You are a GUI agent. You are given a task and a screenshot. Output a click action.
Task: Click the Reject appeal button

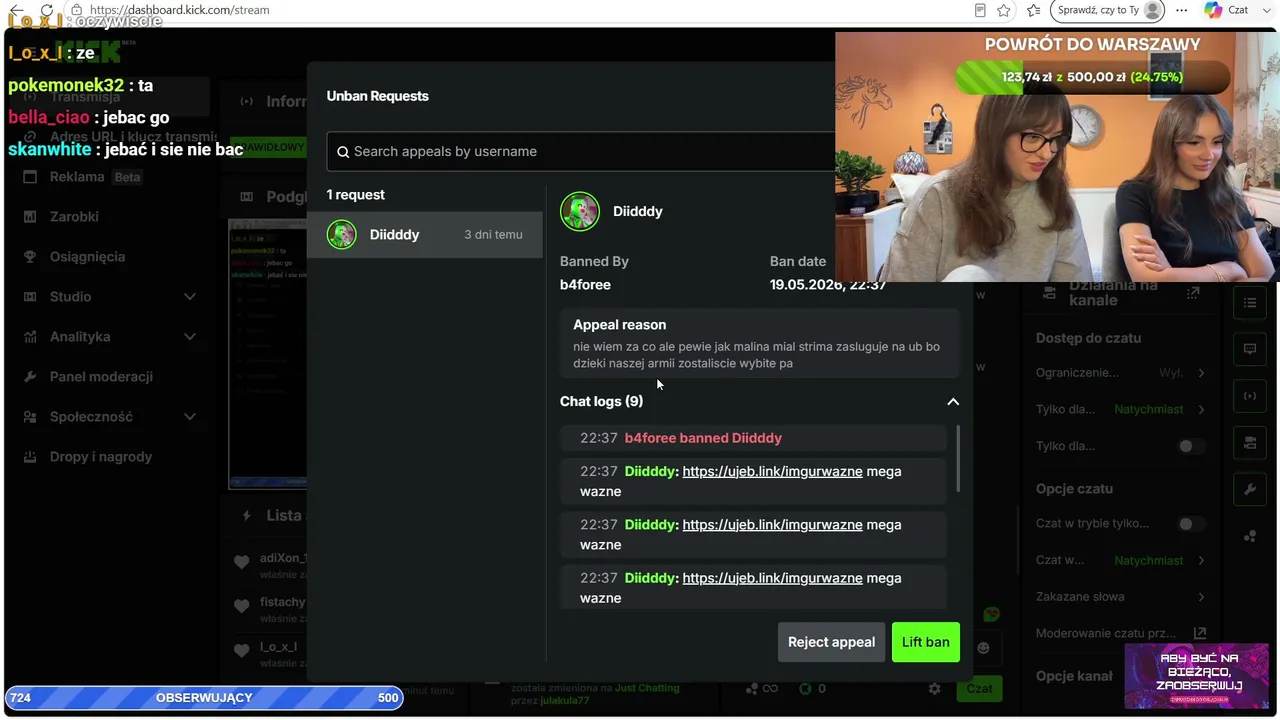[x=831, y=642]
